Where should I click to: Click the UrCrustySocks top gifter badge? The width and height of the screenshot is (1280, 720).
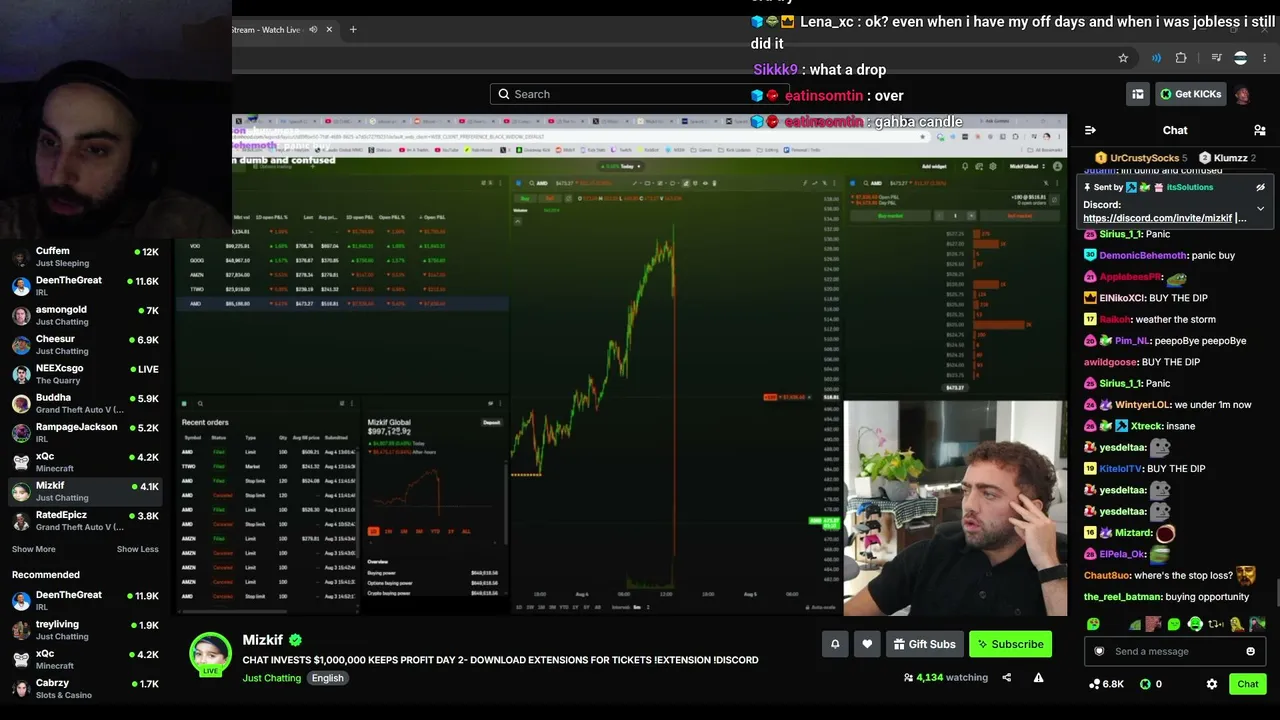click(x=1140, y=158)
